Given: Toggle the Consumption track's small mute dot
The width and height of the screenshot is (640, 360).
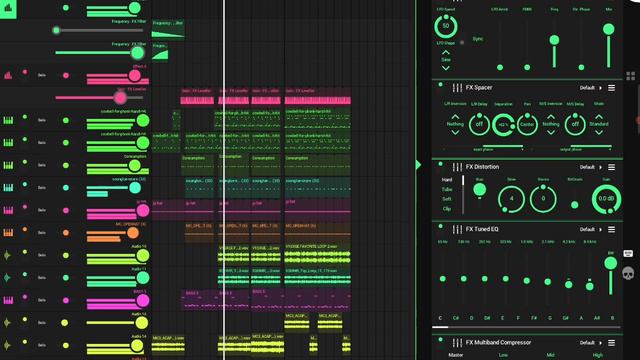Looking at the screenshot, I should coord(25,162).
